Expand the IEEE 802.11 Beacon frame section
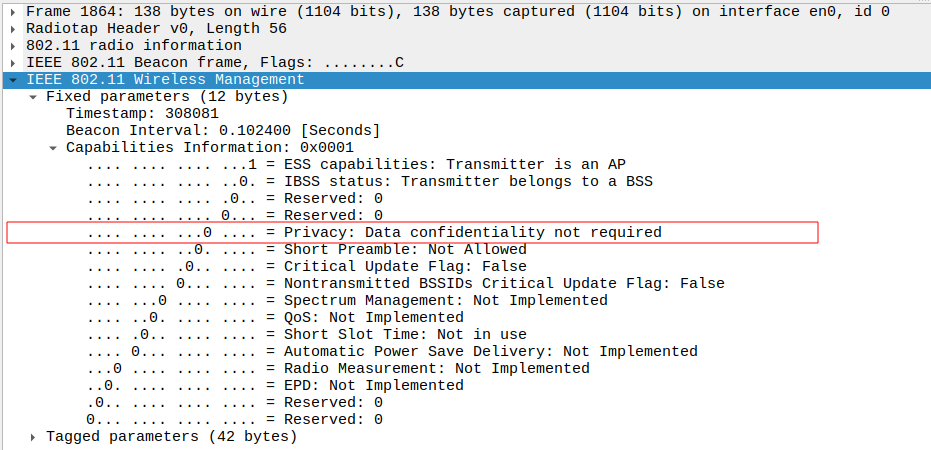Viewport: 931px width, 450px height. (12, 62)
